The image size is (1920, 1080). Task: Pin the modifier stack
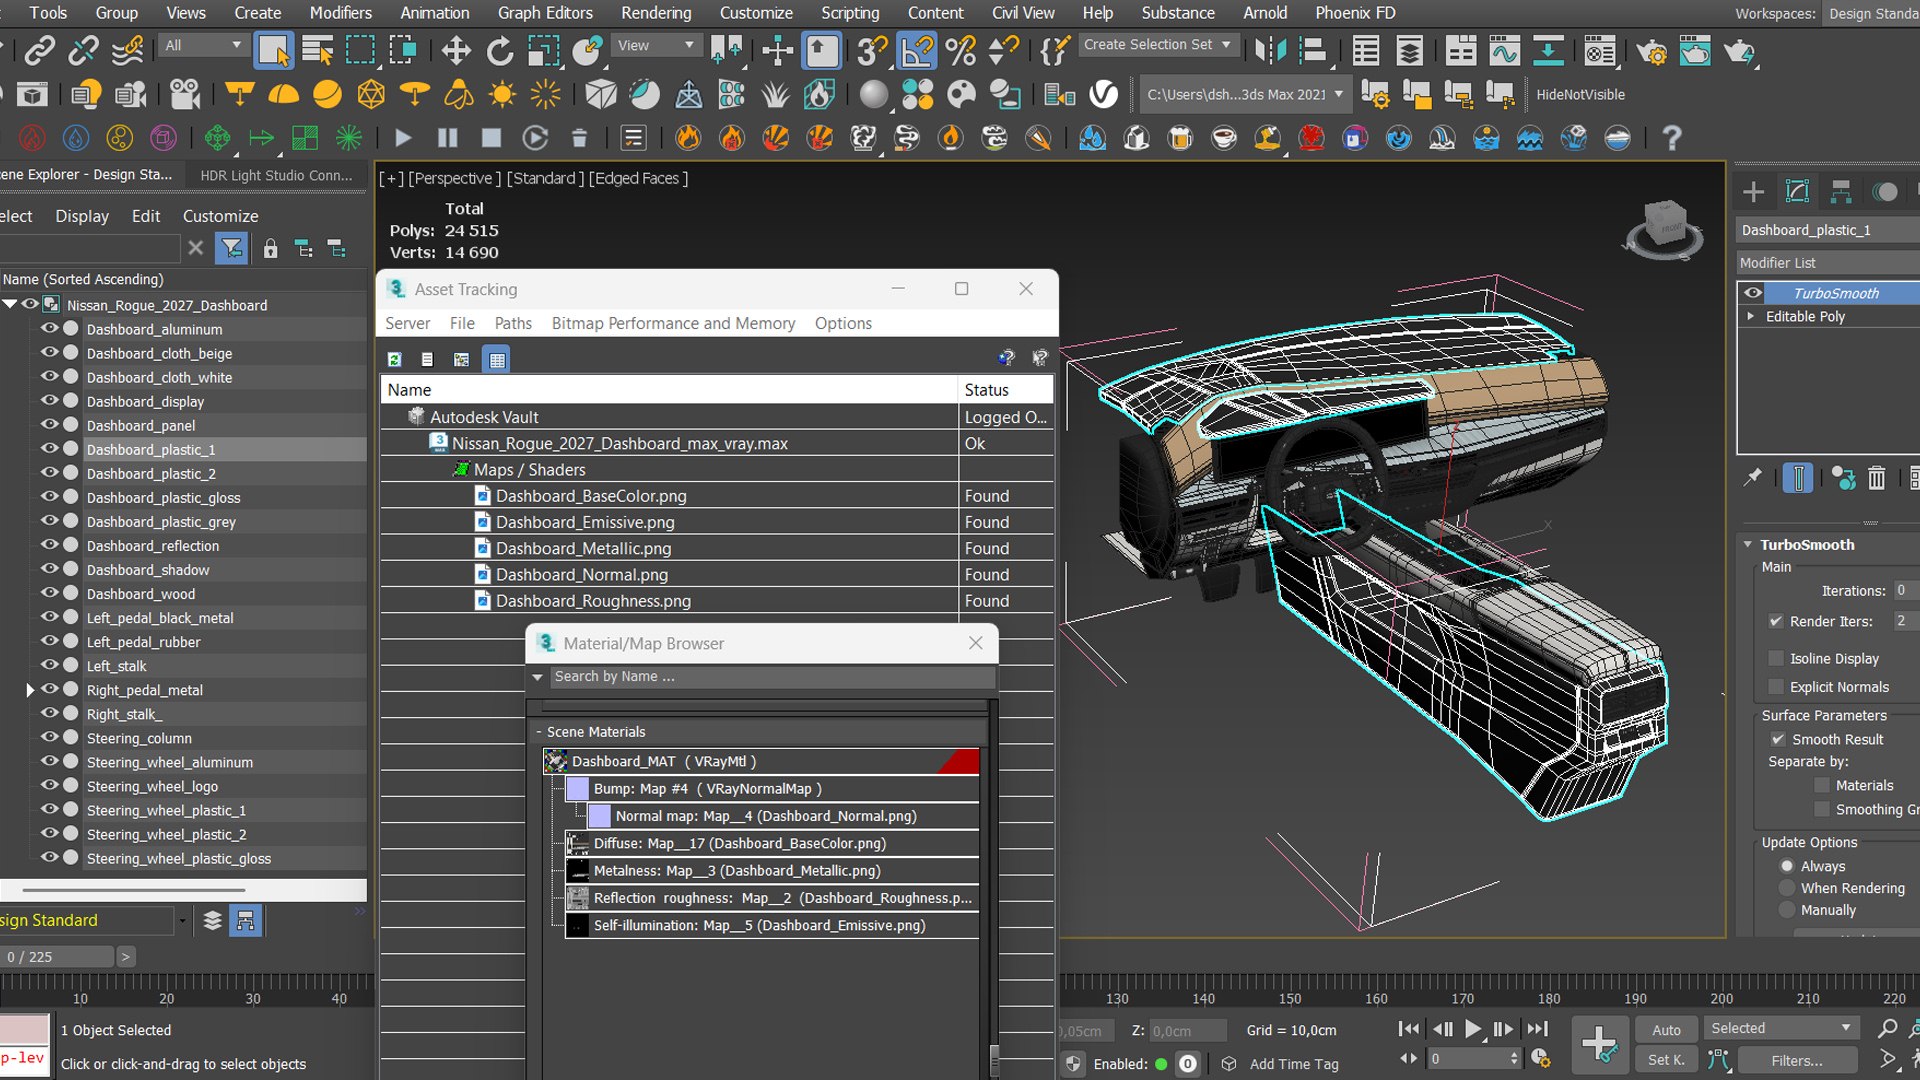pyautogui.click(x=1752, y=479)
